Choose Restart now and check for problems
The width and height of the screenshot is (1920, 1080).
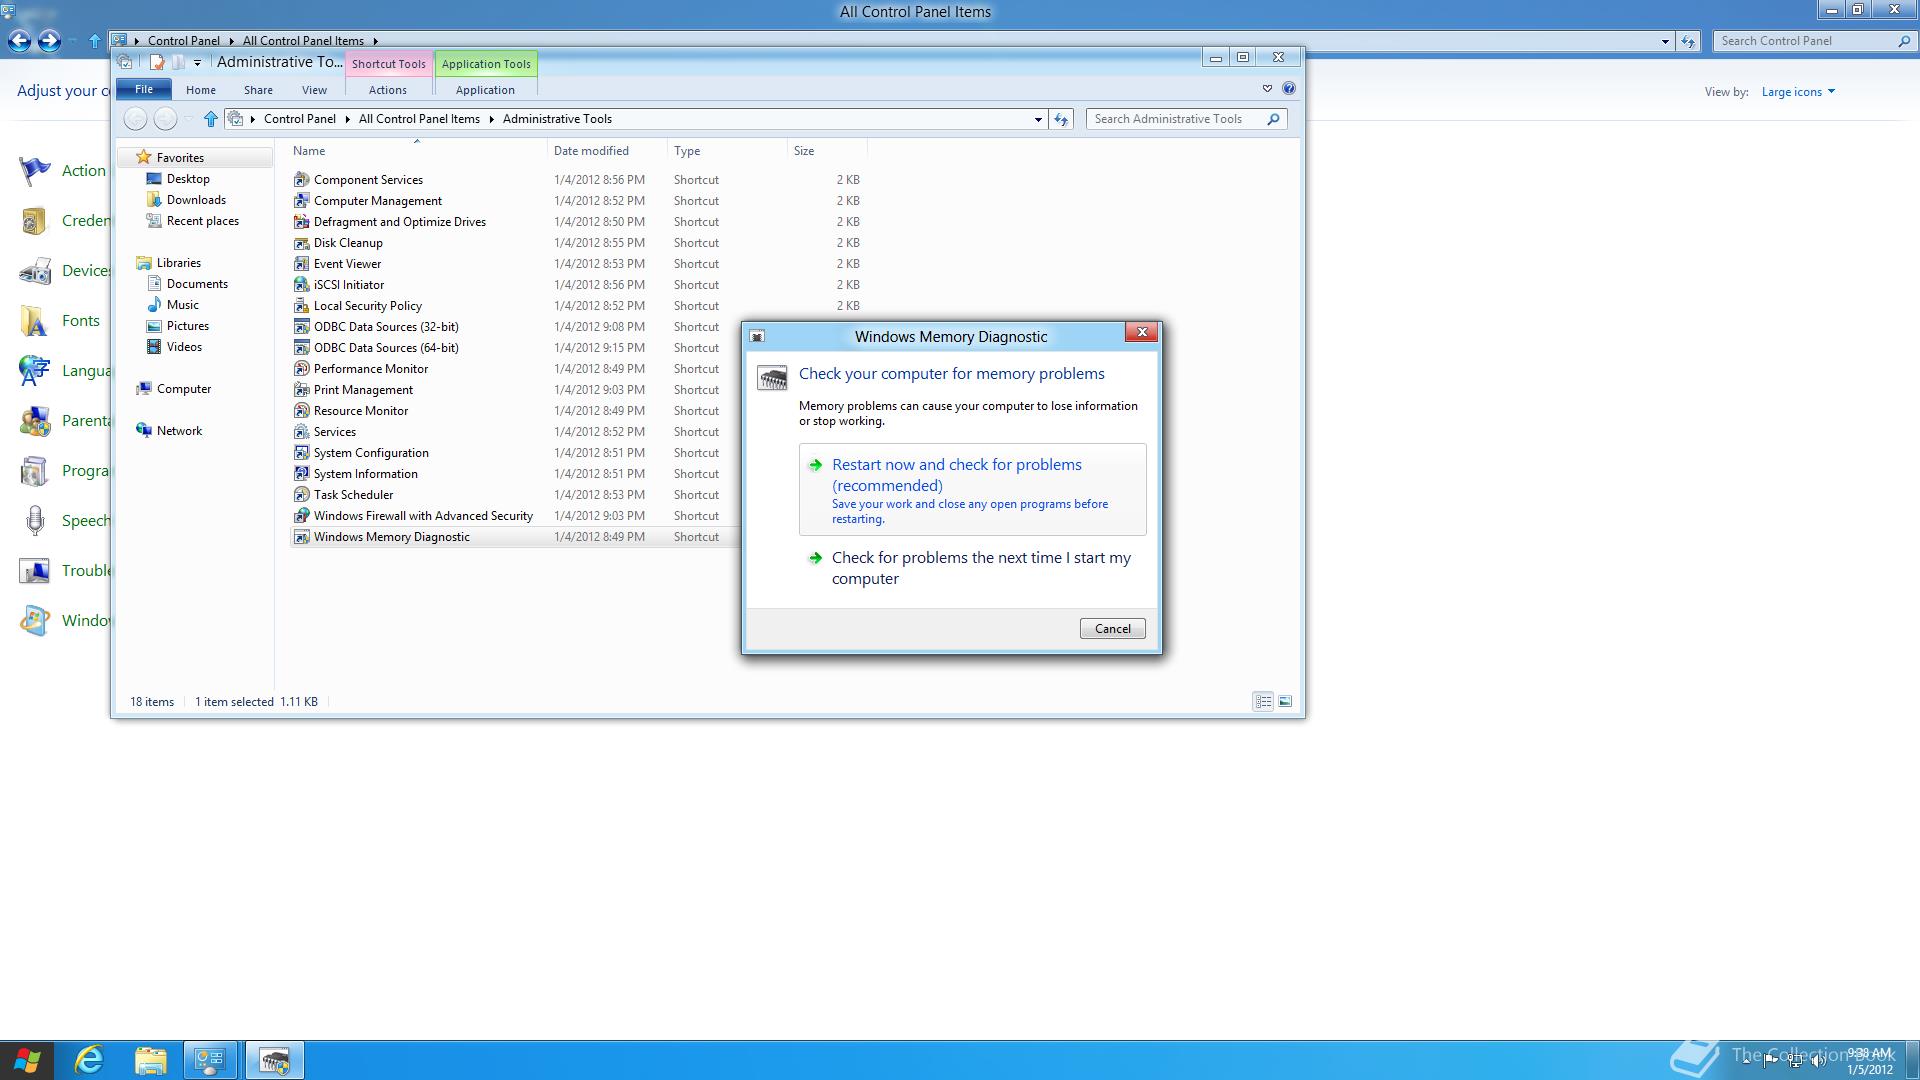point(972,490)
